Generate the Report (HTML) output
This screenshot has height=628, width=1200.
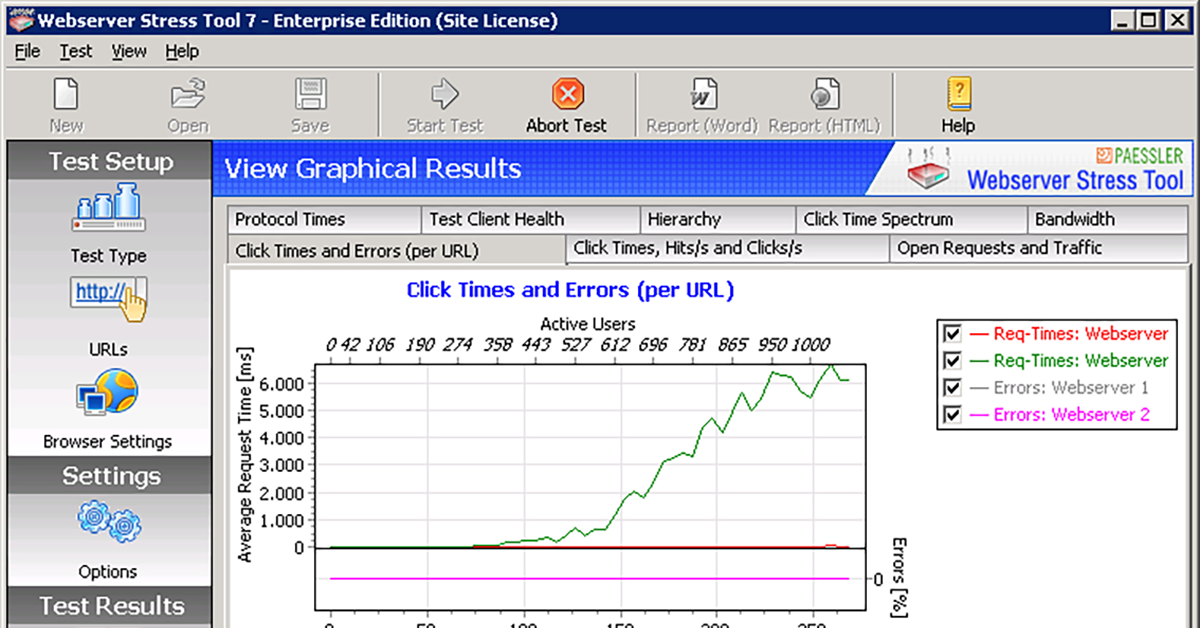point(824,105)
